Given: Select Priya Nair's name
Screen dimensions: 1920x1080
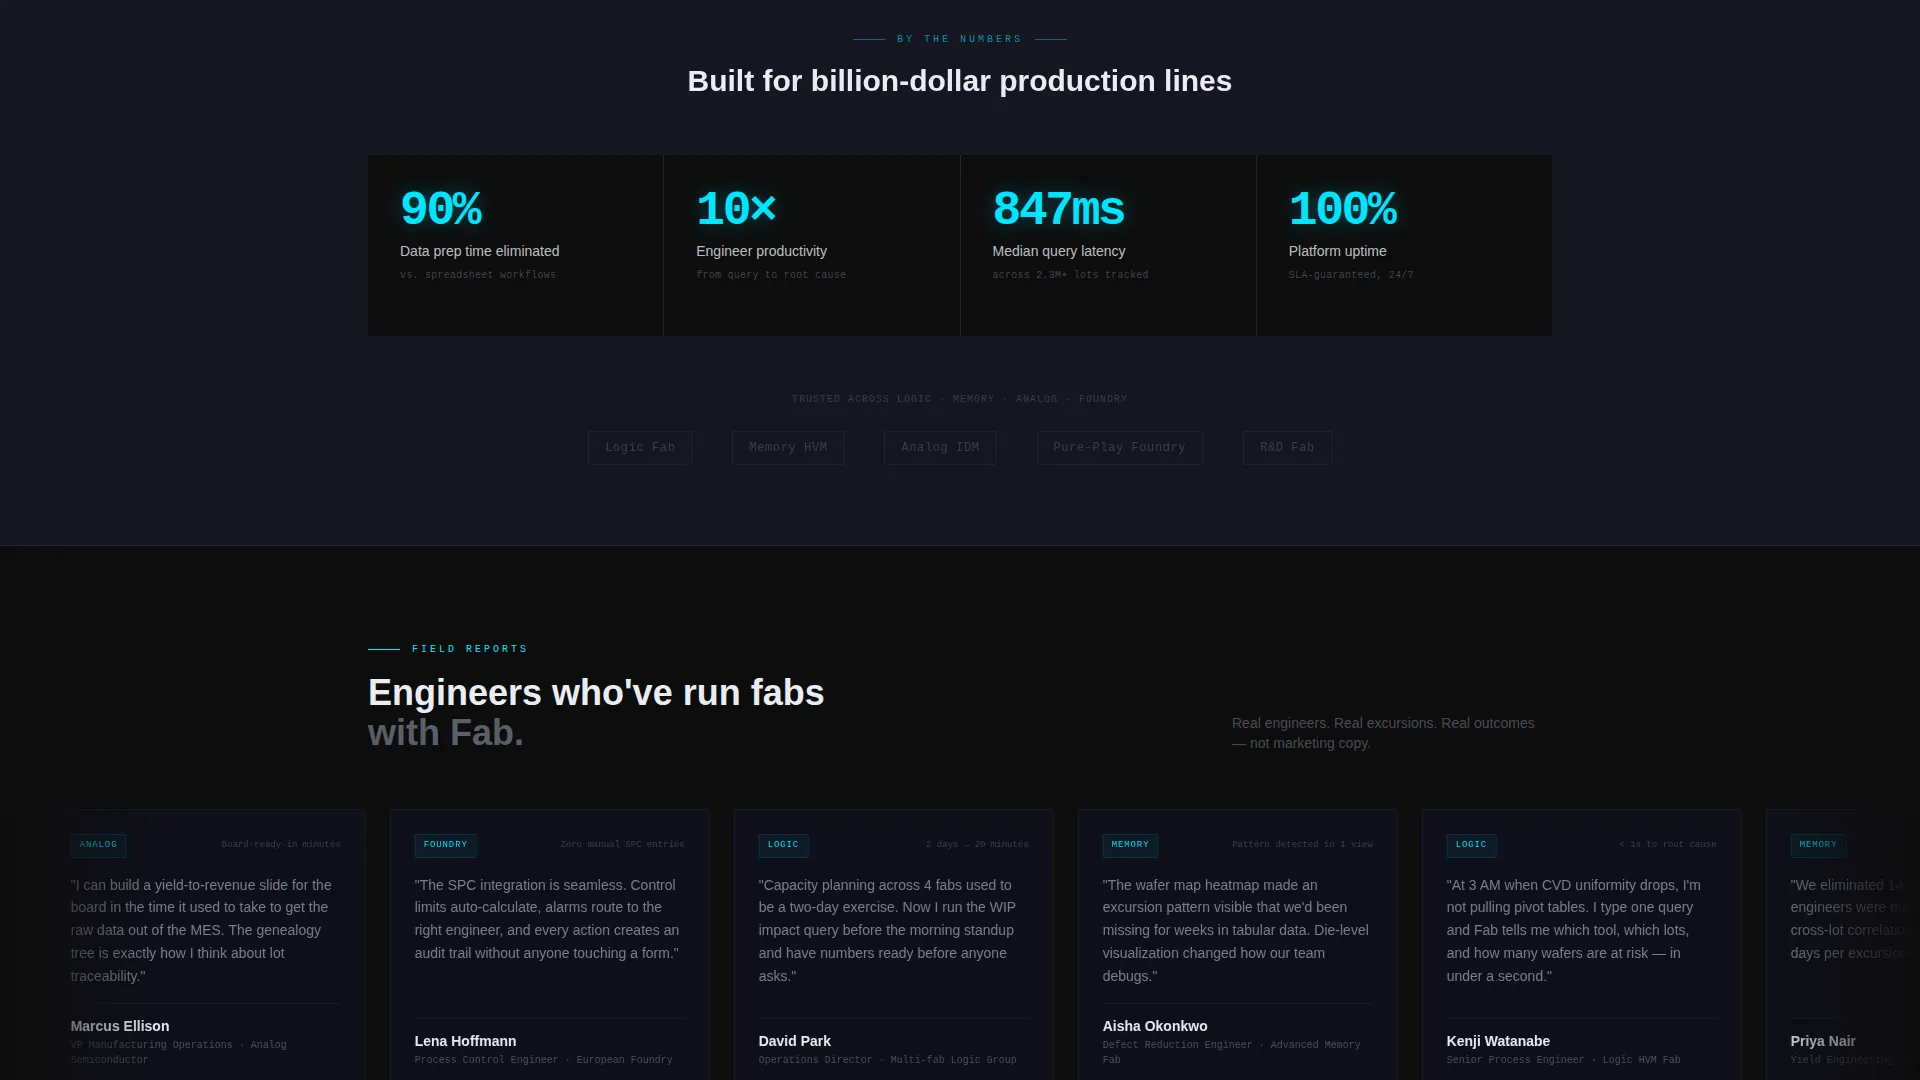Looking at the screenshot, I should pyautogui.click(x=1823, y=1041).
